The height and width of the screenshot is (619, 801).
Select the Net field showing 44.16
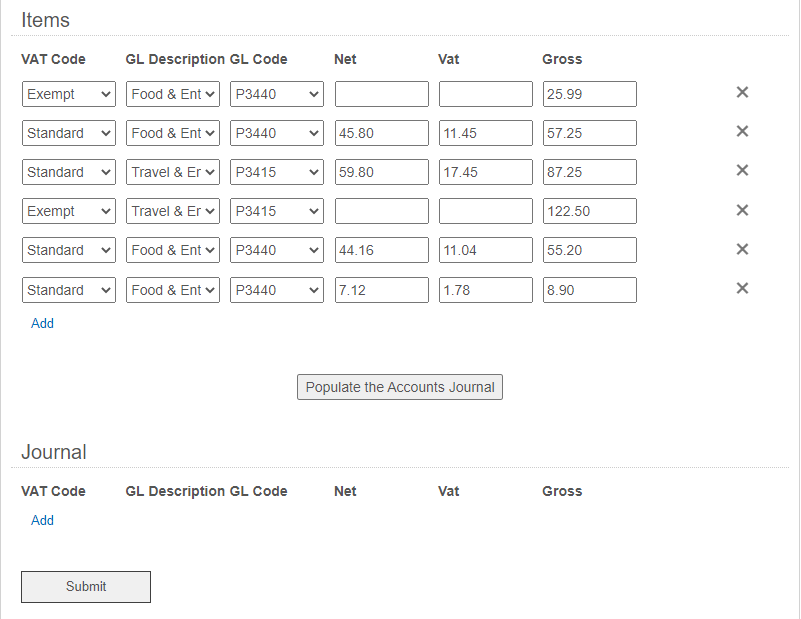click(x=381, y=251)
